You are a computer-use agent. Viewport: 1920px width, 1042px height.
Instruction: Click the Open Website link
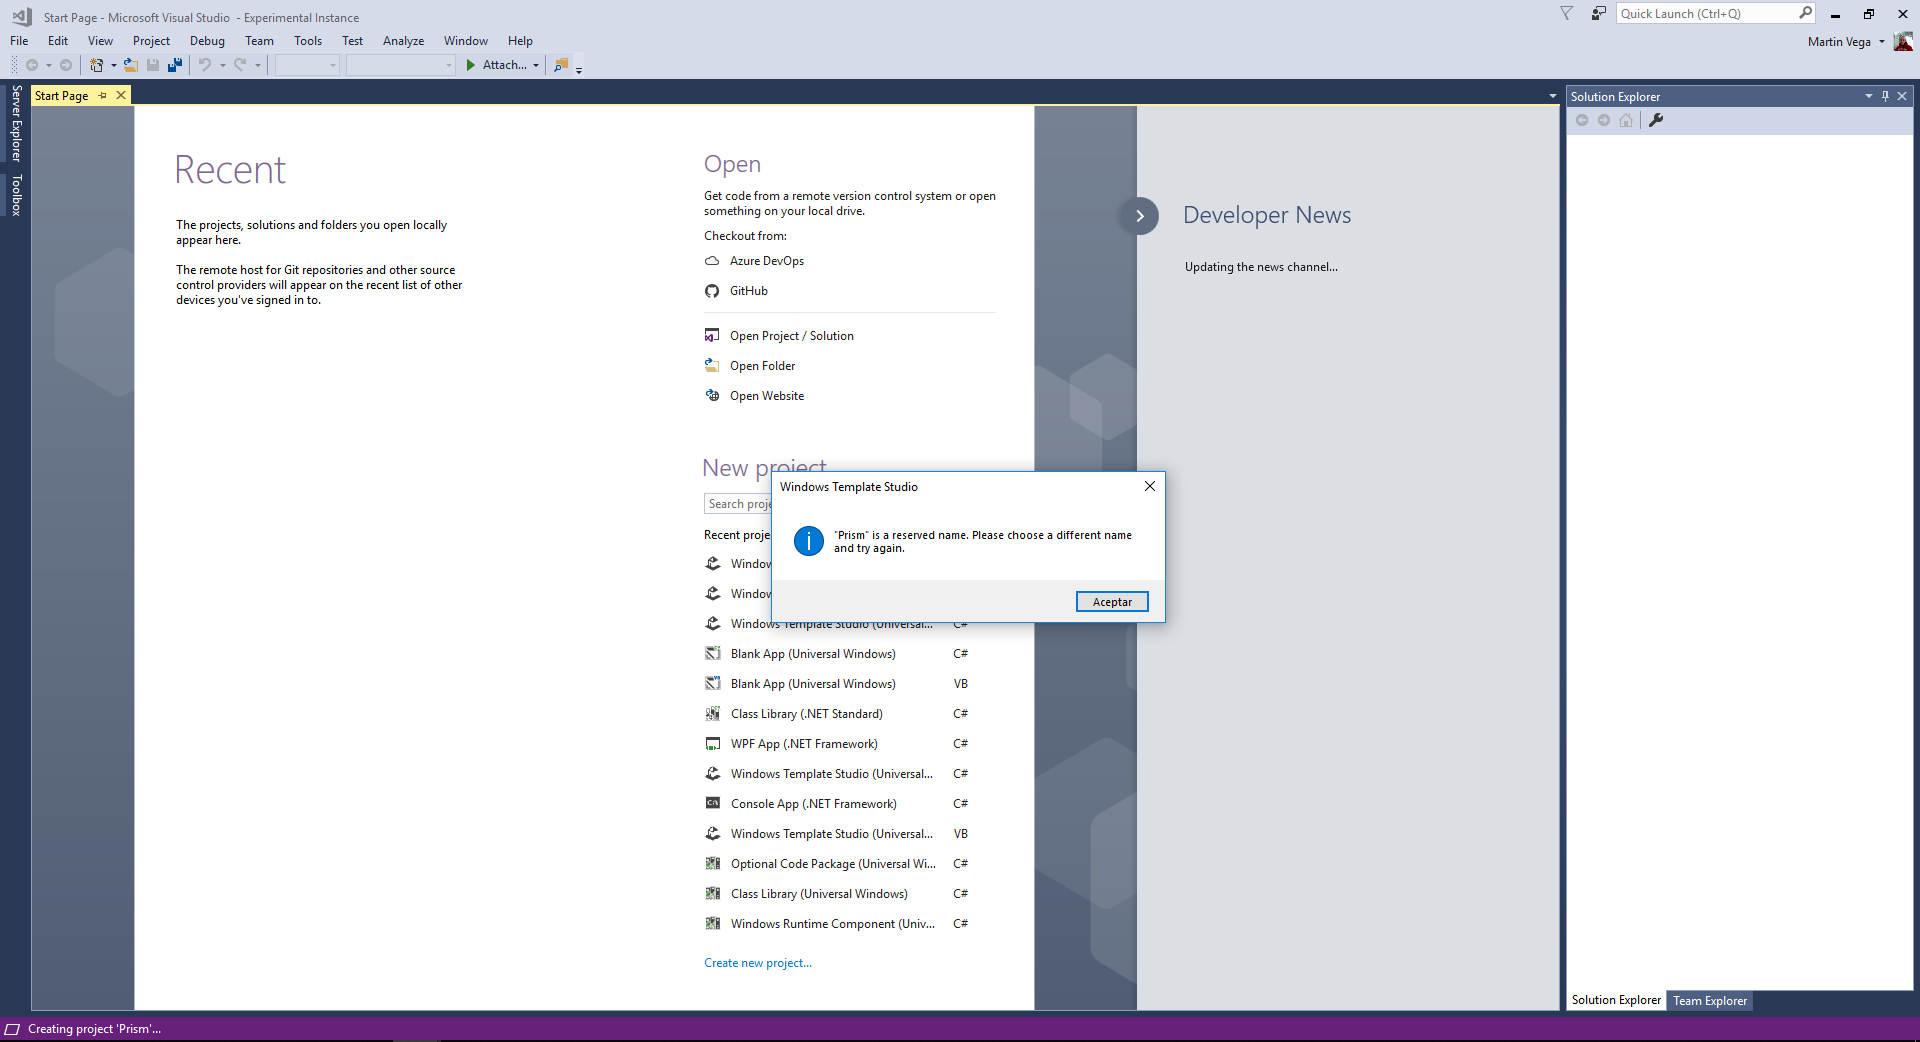click(766, 396)
